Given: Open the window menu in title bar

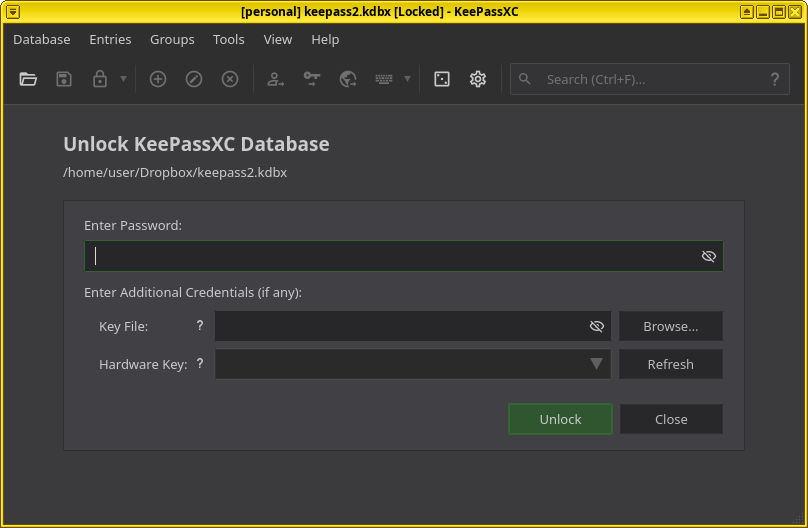Looking at the screenshot, I should [x=13, y=11].
